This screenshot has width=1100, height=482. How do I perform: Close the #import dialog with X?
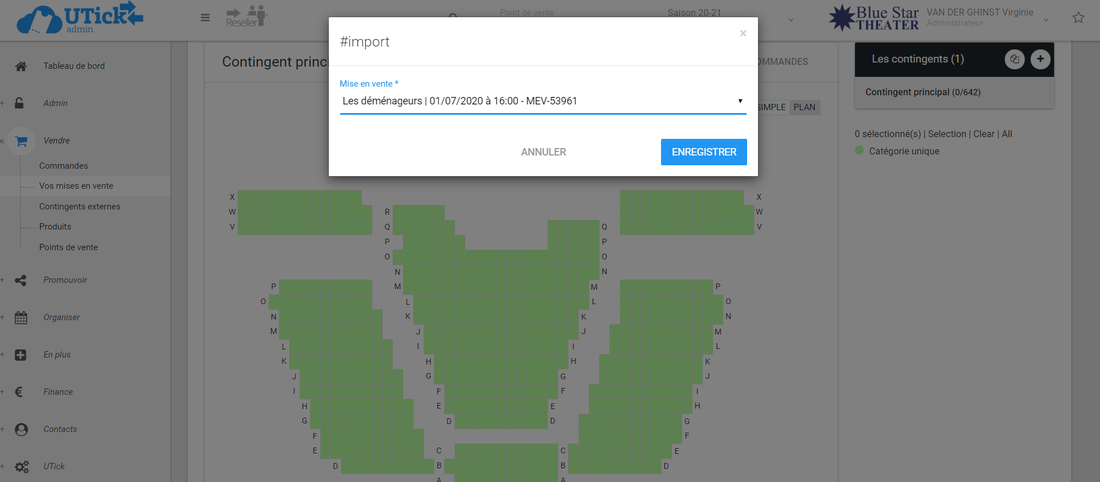(x=742, y=34)
